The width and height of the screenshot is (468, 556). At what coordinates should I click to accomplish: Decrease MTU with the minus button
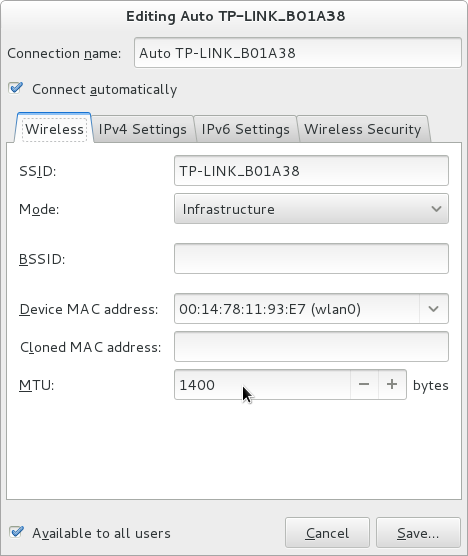coord(364,384)
